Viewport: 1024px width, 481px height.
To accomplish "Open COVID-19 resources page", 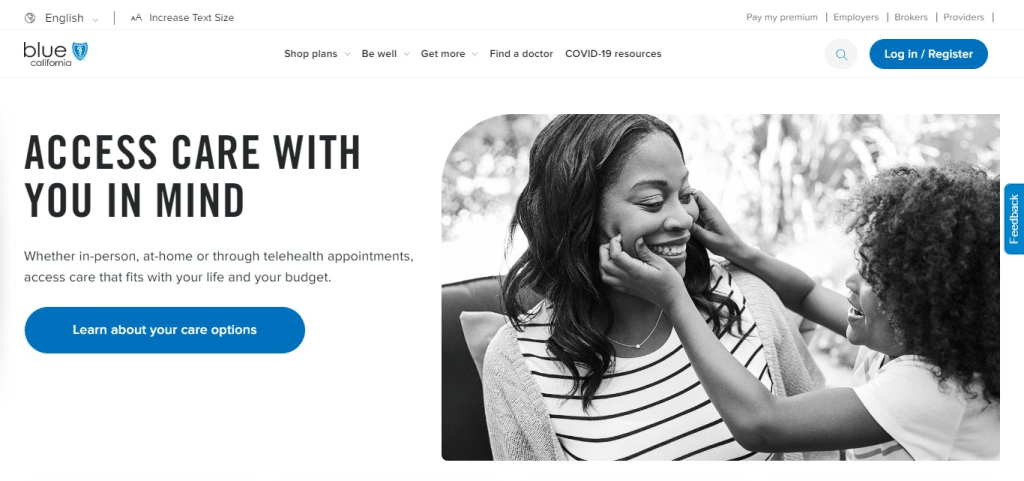I will (613, 54).
